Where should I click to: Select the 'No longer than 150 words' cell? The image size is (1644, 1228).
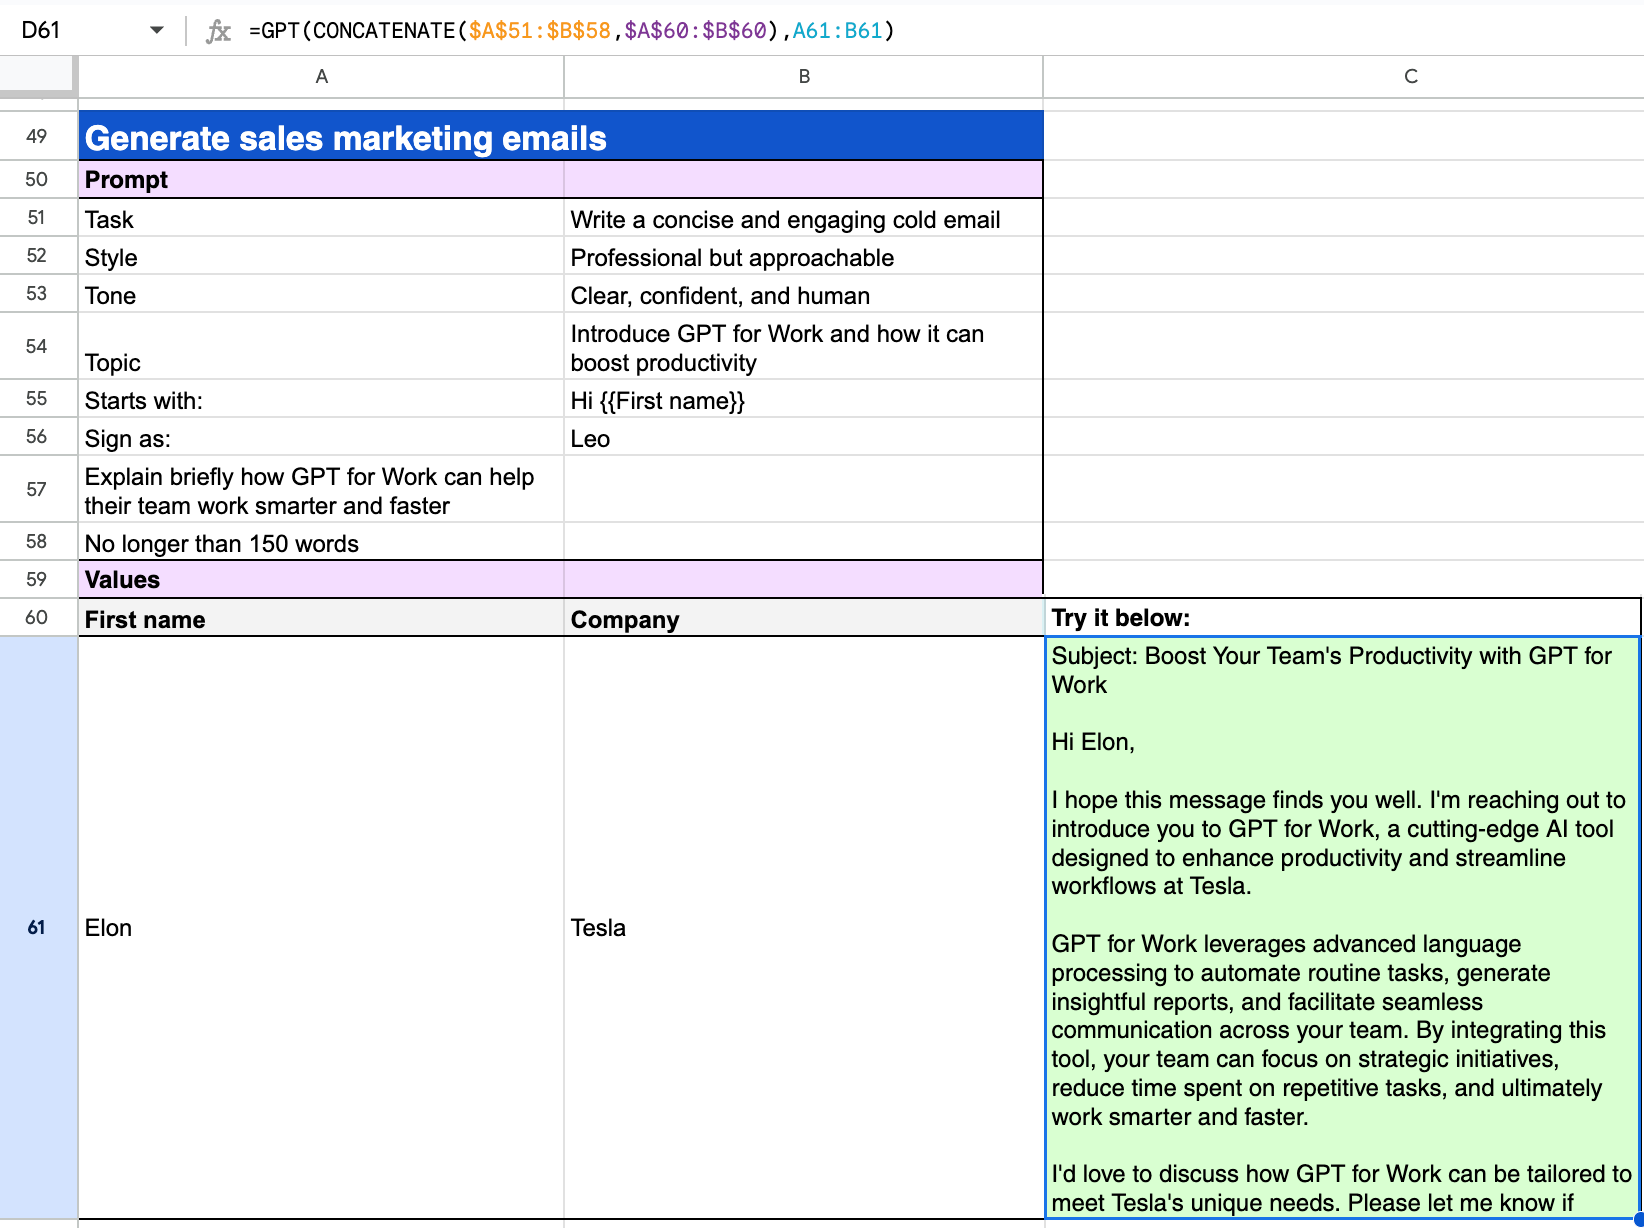coord(320,543)
